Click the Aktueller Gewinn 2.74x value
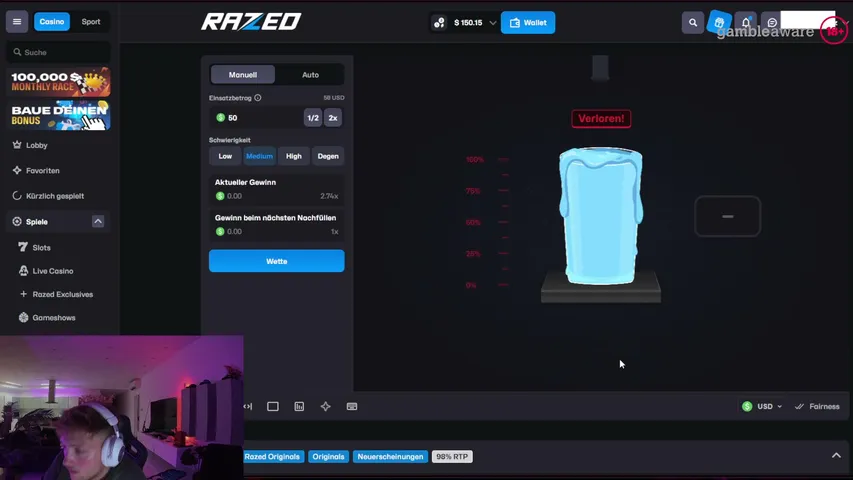Screen dimensions: 853x480 [329, 196]
